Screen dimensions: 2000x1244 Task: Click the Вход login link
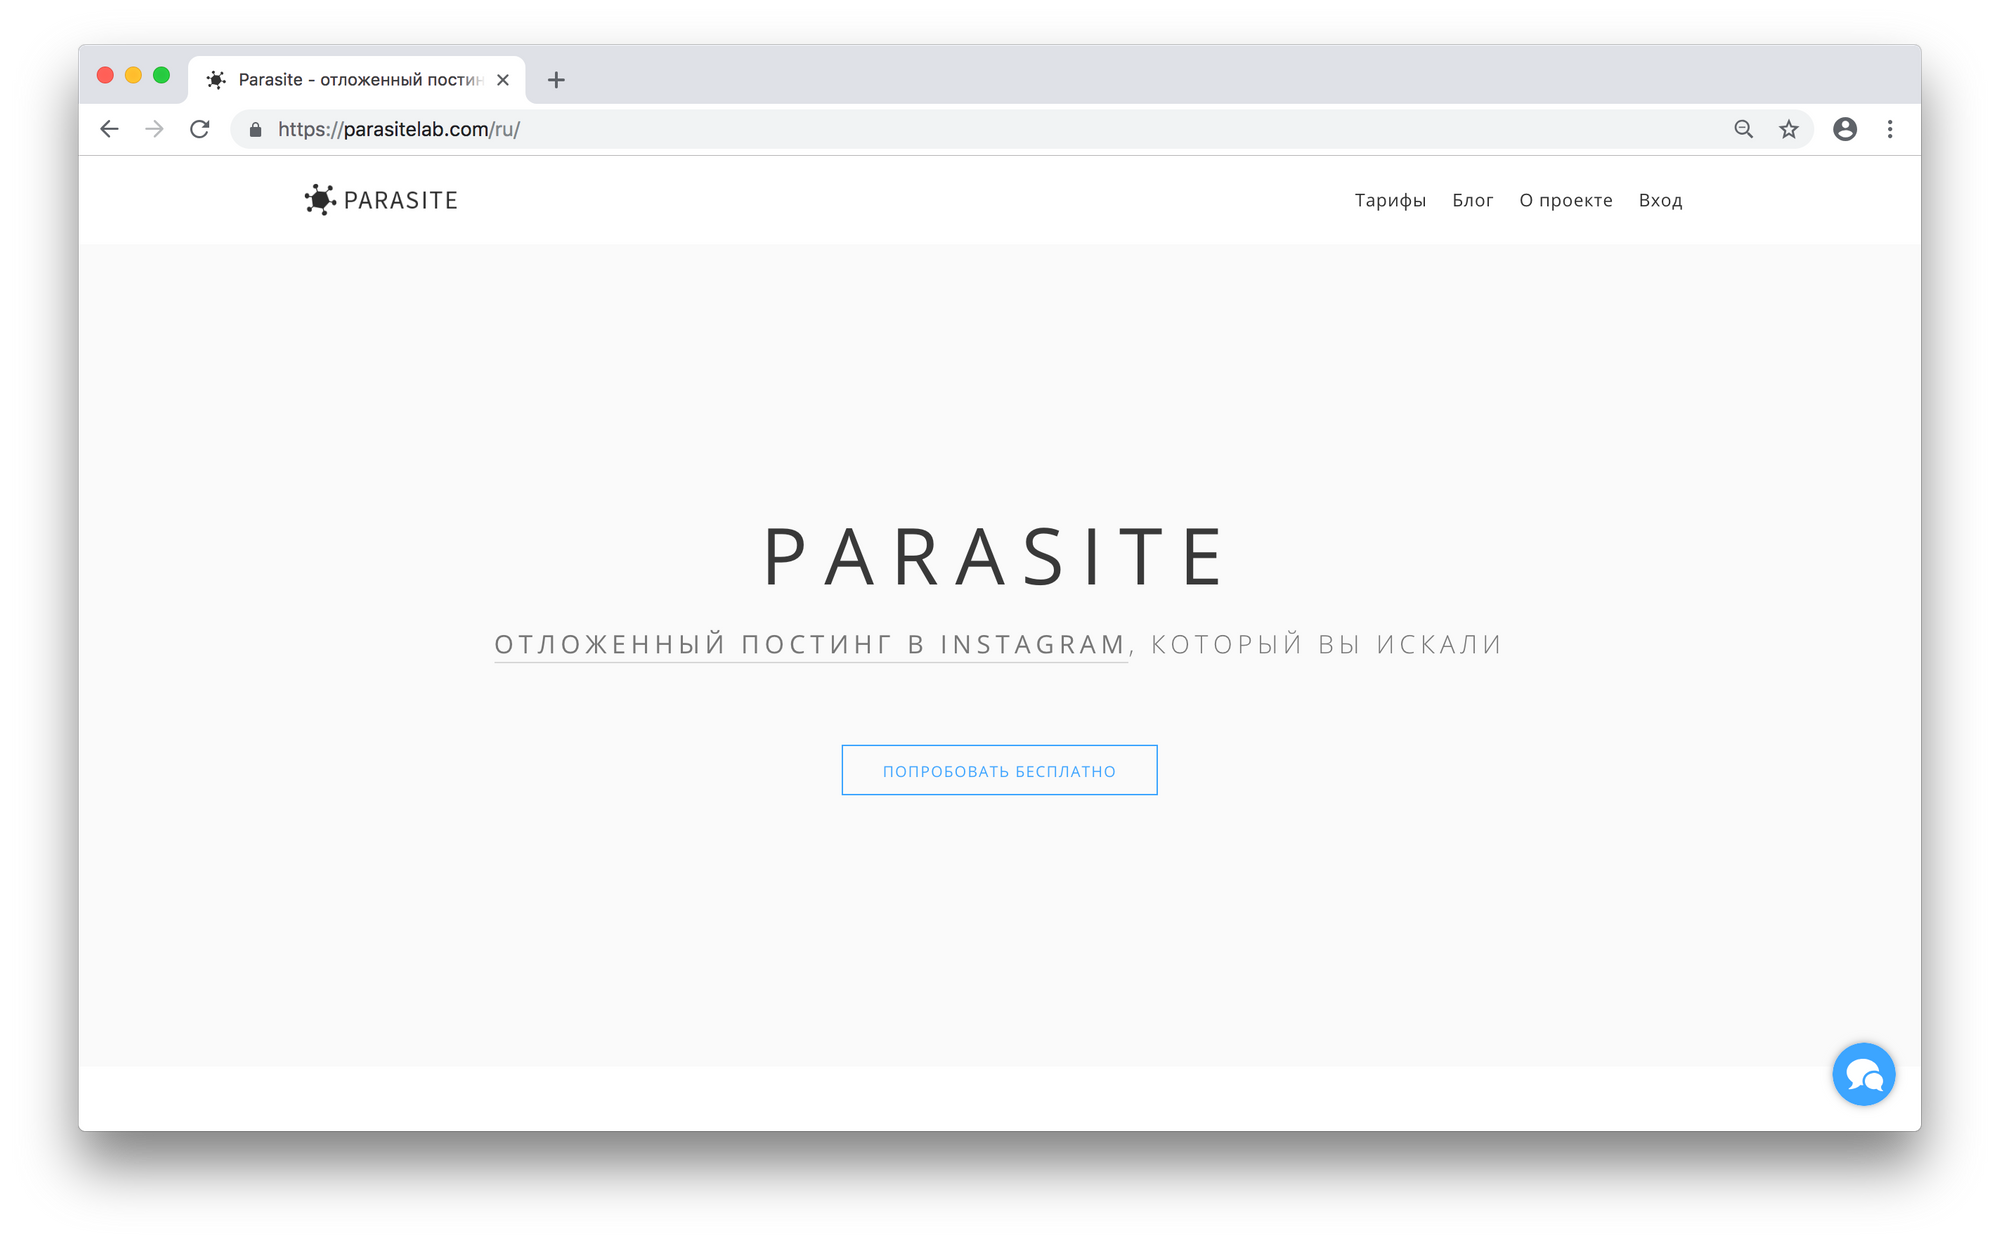(x=1660, y=200)
